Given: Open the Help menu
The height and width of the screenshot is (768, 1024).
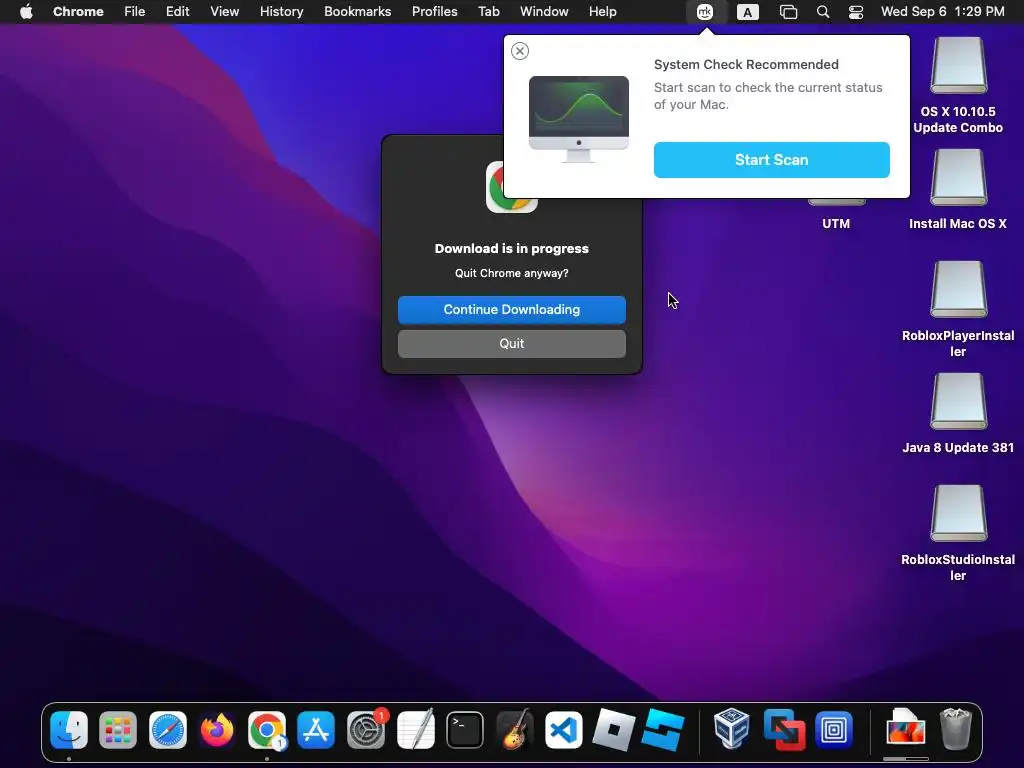Looking at the screenshot, I should click(602, 11).
